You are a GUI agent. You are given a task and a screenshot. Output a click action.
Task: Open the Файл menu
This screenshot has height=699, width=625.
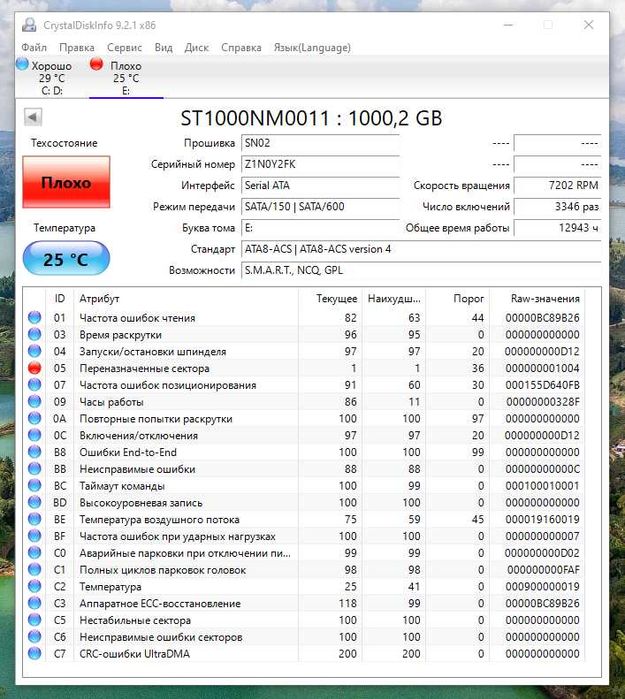pyautogui.click(x=34, y=47)
